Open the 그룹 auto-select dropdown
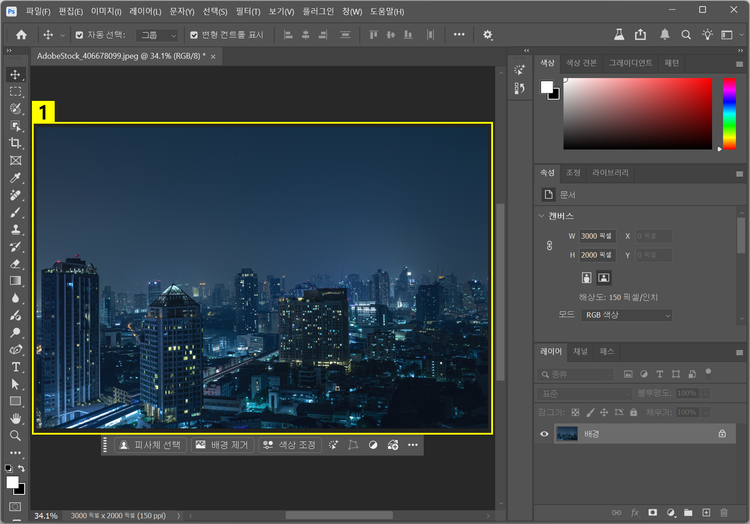The height and width of the screenshot is (524, 750). (x=157, y=35)
